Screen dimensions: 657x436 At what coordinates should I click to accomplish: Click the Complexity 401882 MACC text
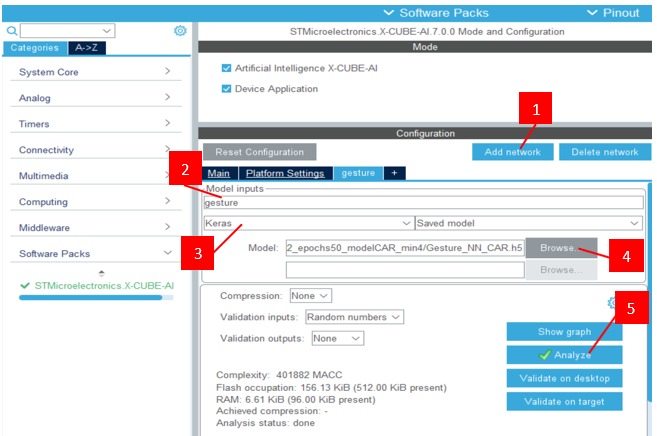click(279, 375)
